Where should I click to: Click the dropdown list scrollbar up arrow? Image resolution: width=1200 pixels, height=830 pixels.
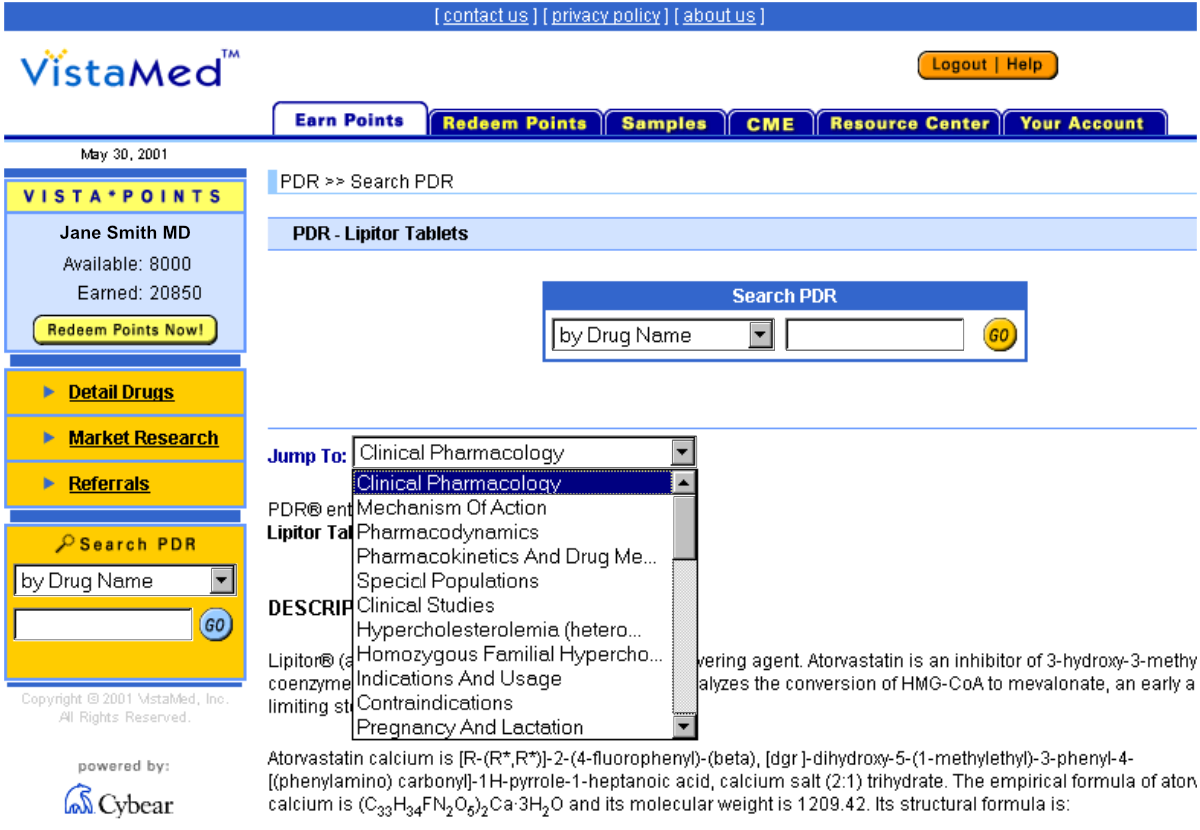tap(684, 482)
